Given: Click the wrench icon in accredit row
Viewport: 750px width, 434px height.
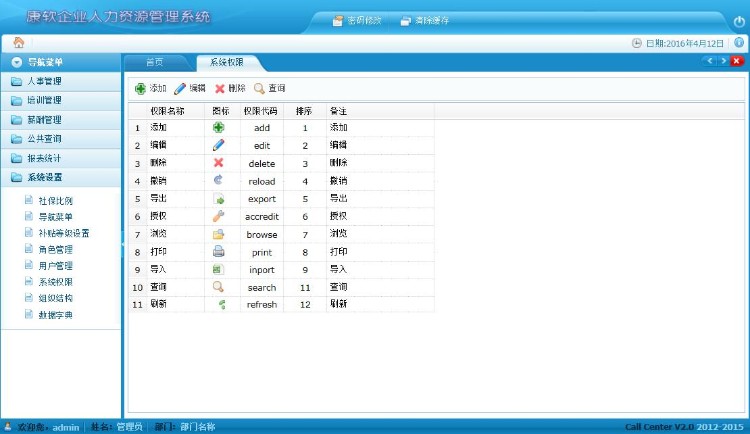Looking at the screenshot, I should click(219, 216).
